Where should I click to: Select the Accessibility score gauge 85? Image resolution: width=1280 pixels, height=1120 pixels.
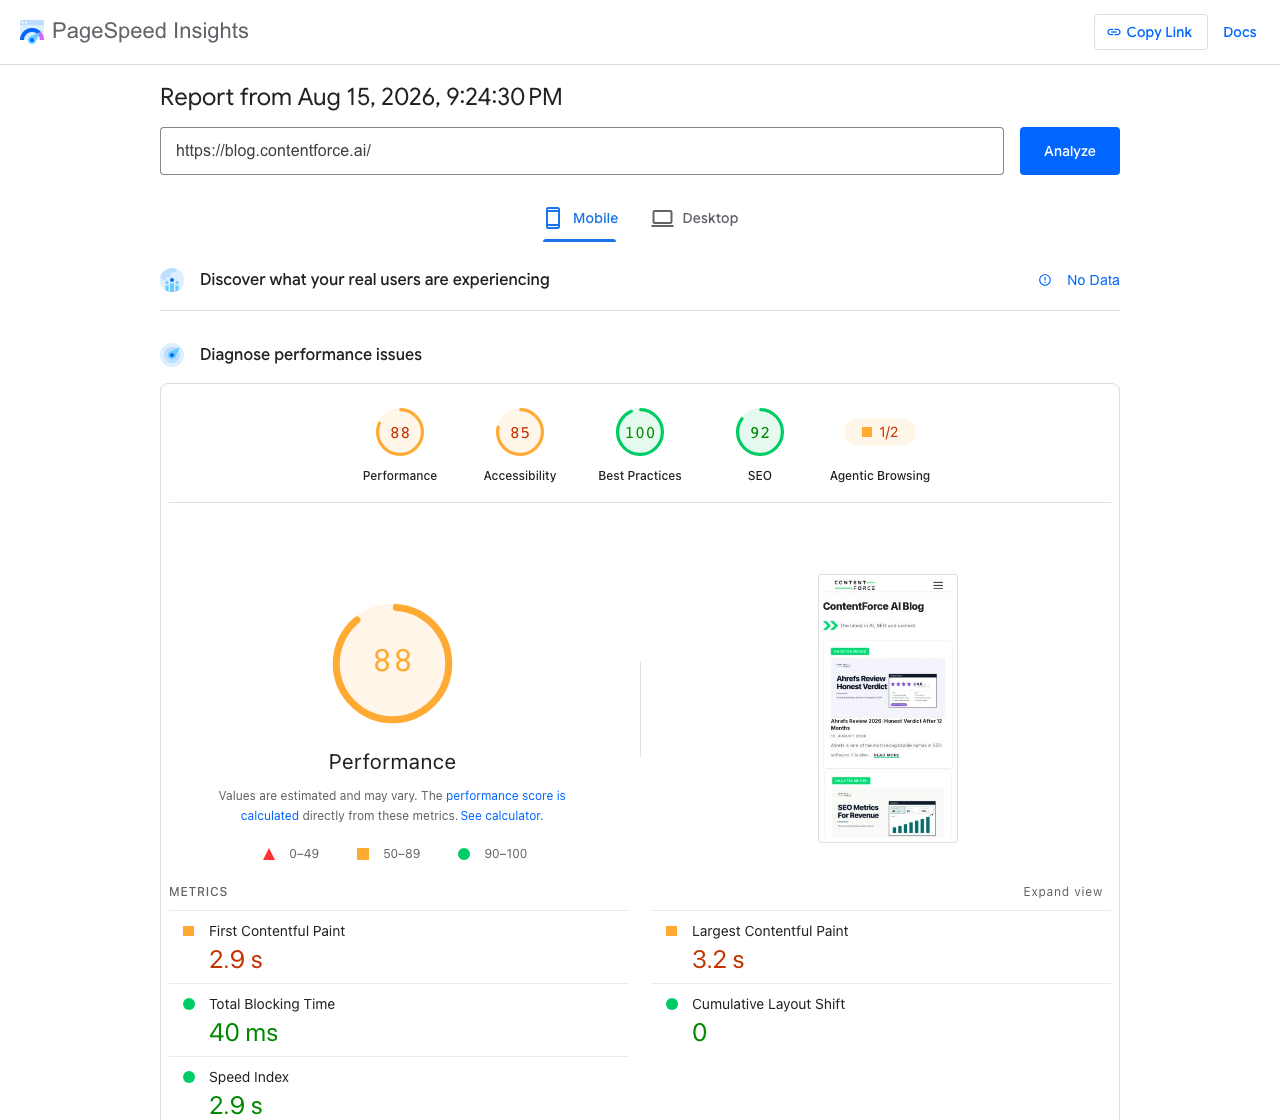(520, 432)
